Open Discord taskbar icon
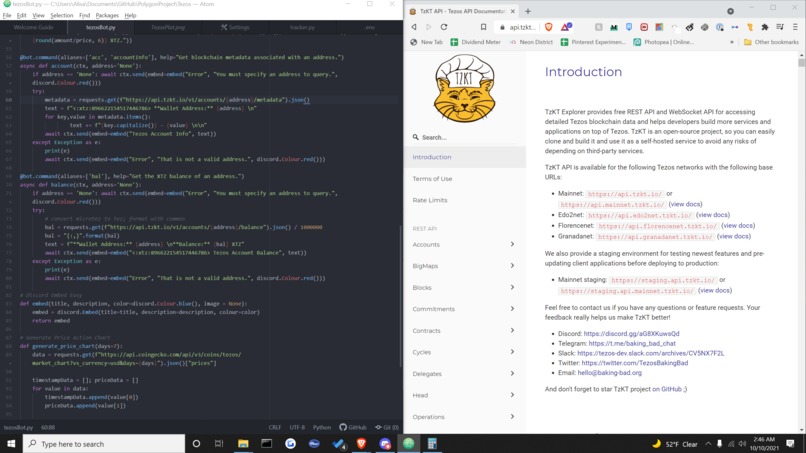806x453 pixels. [x=385, y=443]
